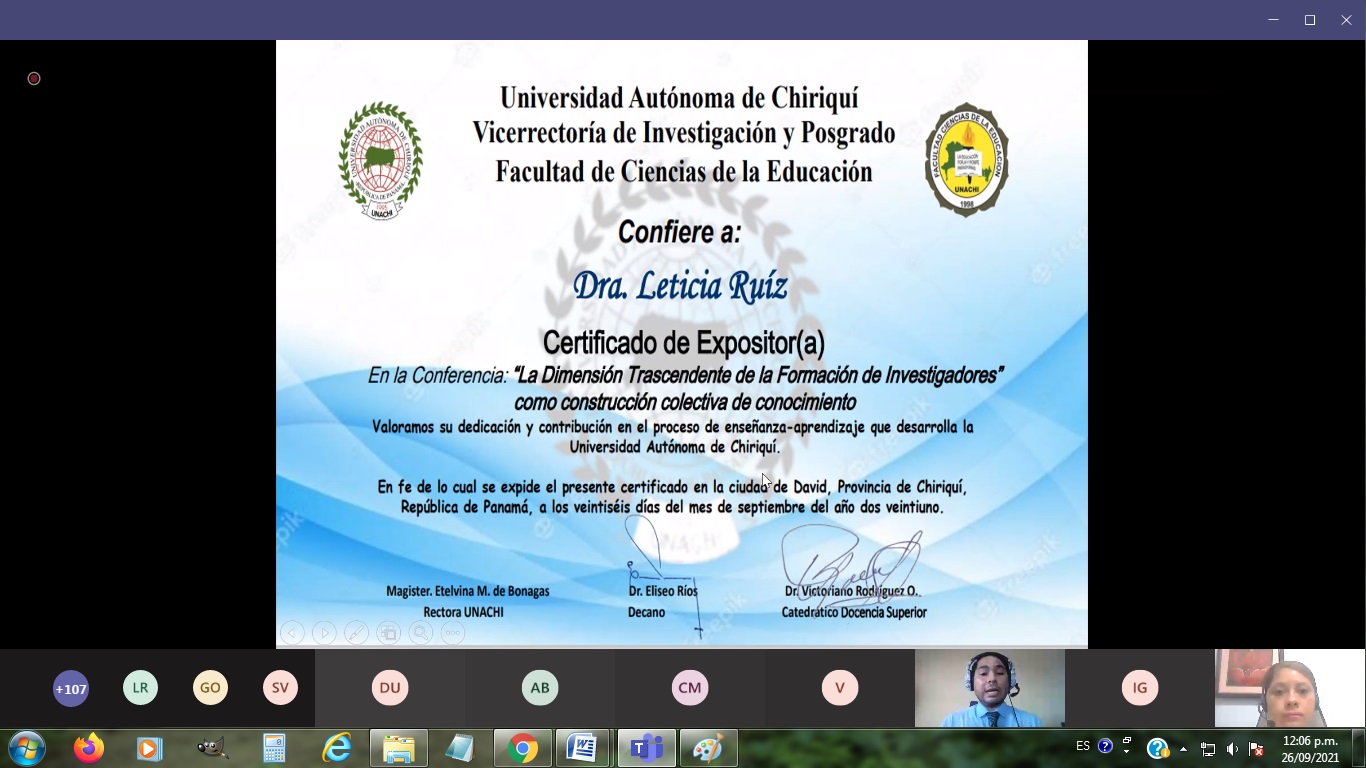
Task: Select participant tile CM
Action: pos(690,688)
